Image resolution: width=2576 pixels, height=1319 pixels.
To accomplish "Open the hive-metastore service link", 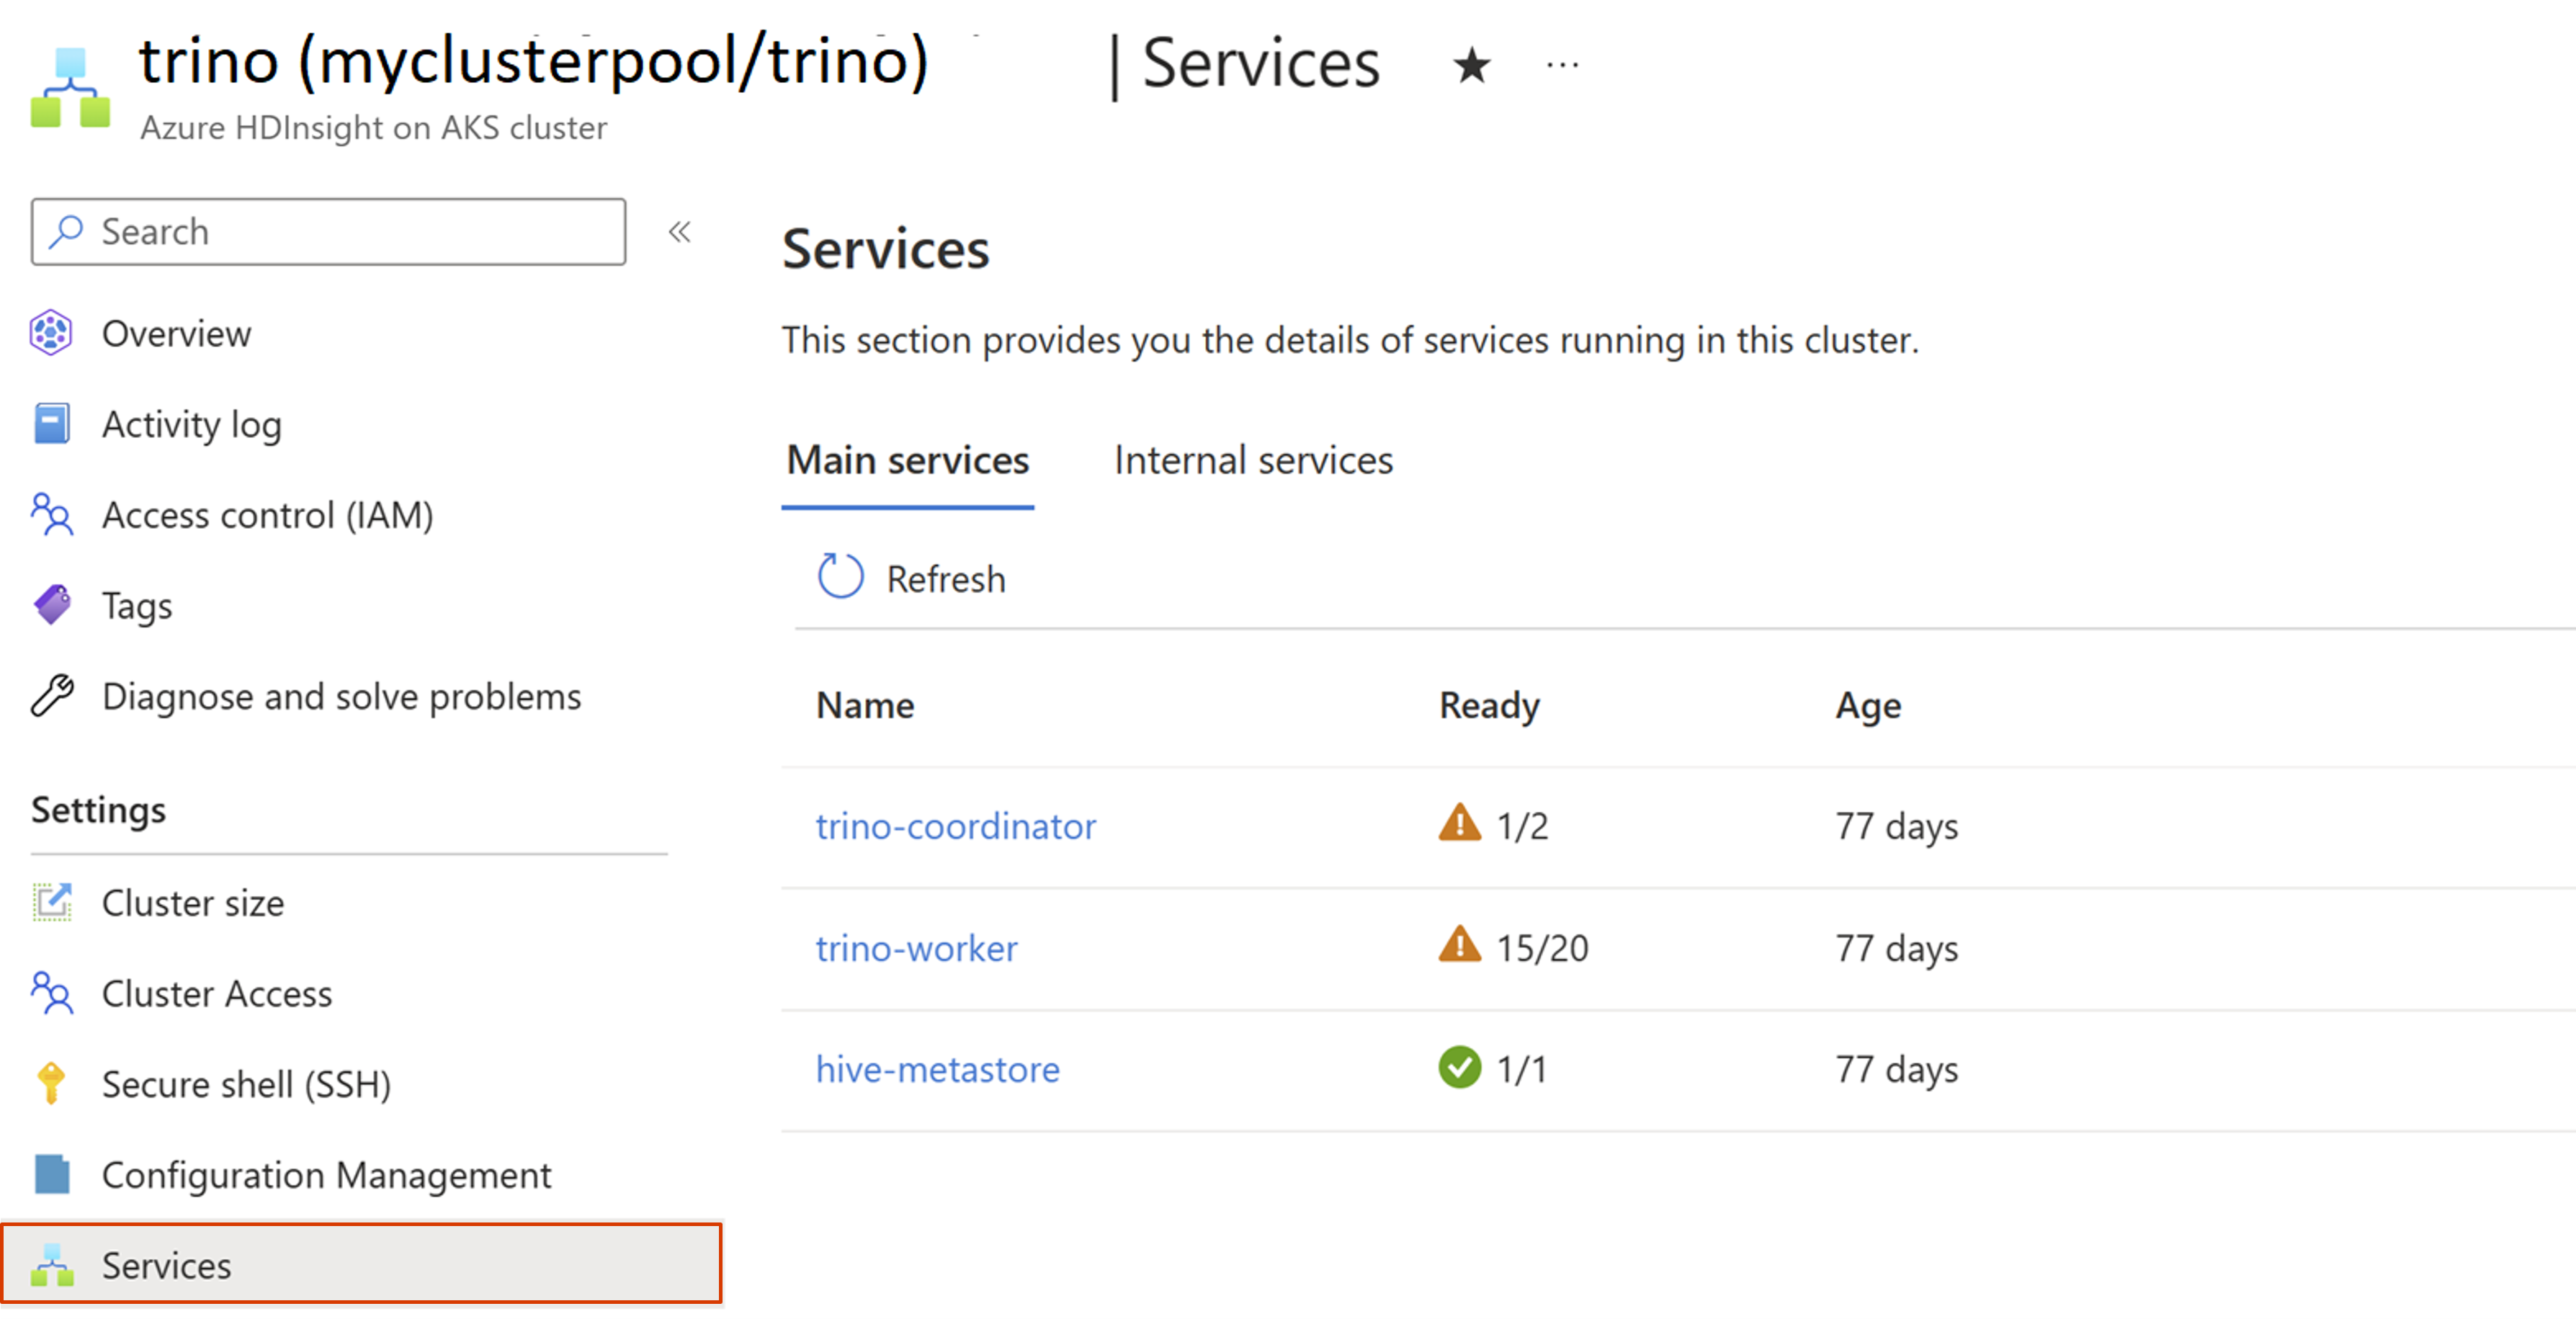I will coord(937,1069).
